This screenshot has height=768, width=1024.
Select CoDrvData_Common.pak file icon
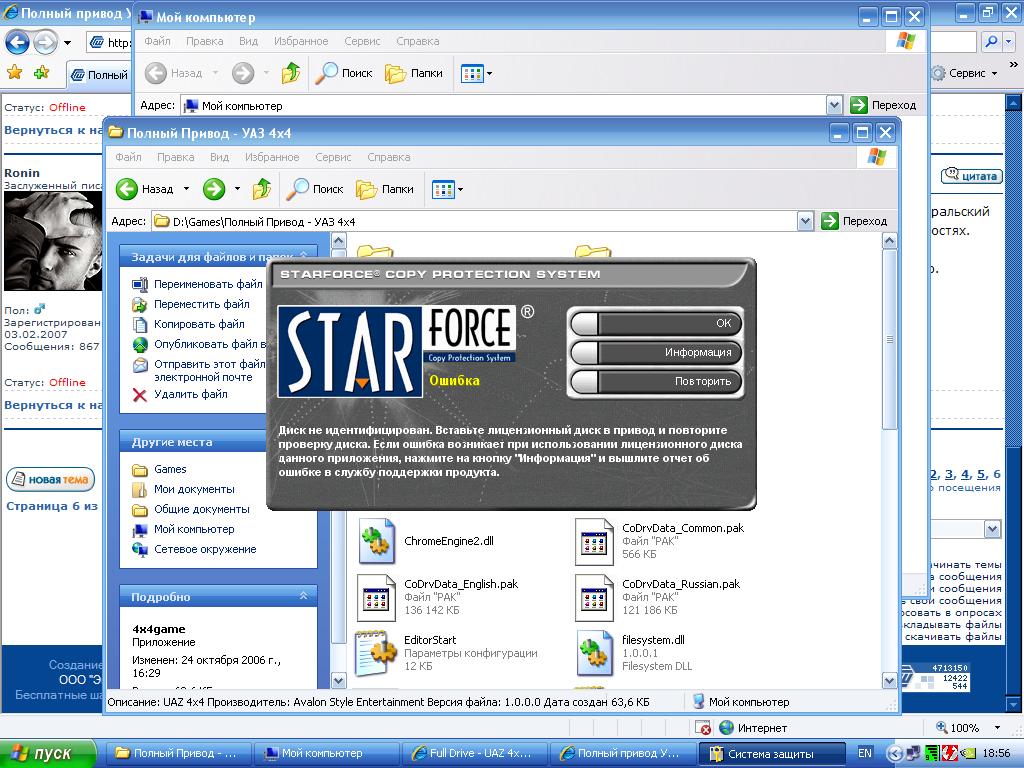pos(594,541)
